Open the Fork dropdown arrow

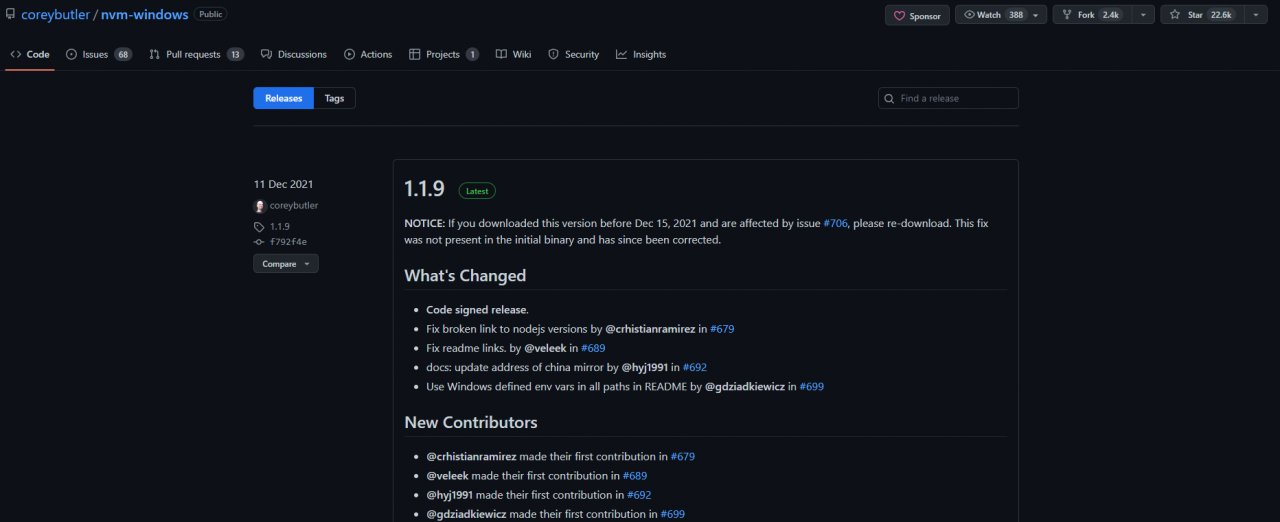[1145, 15]
